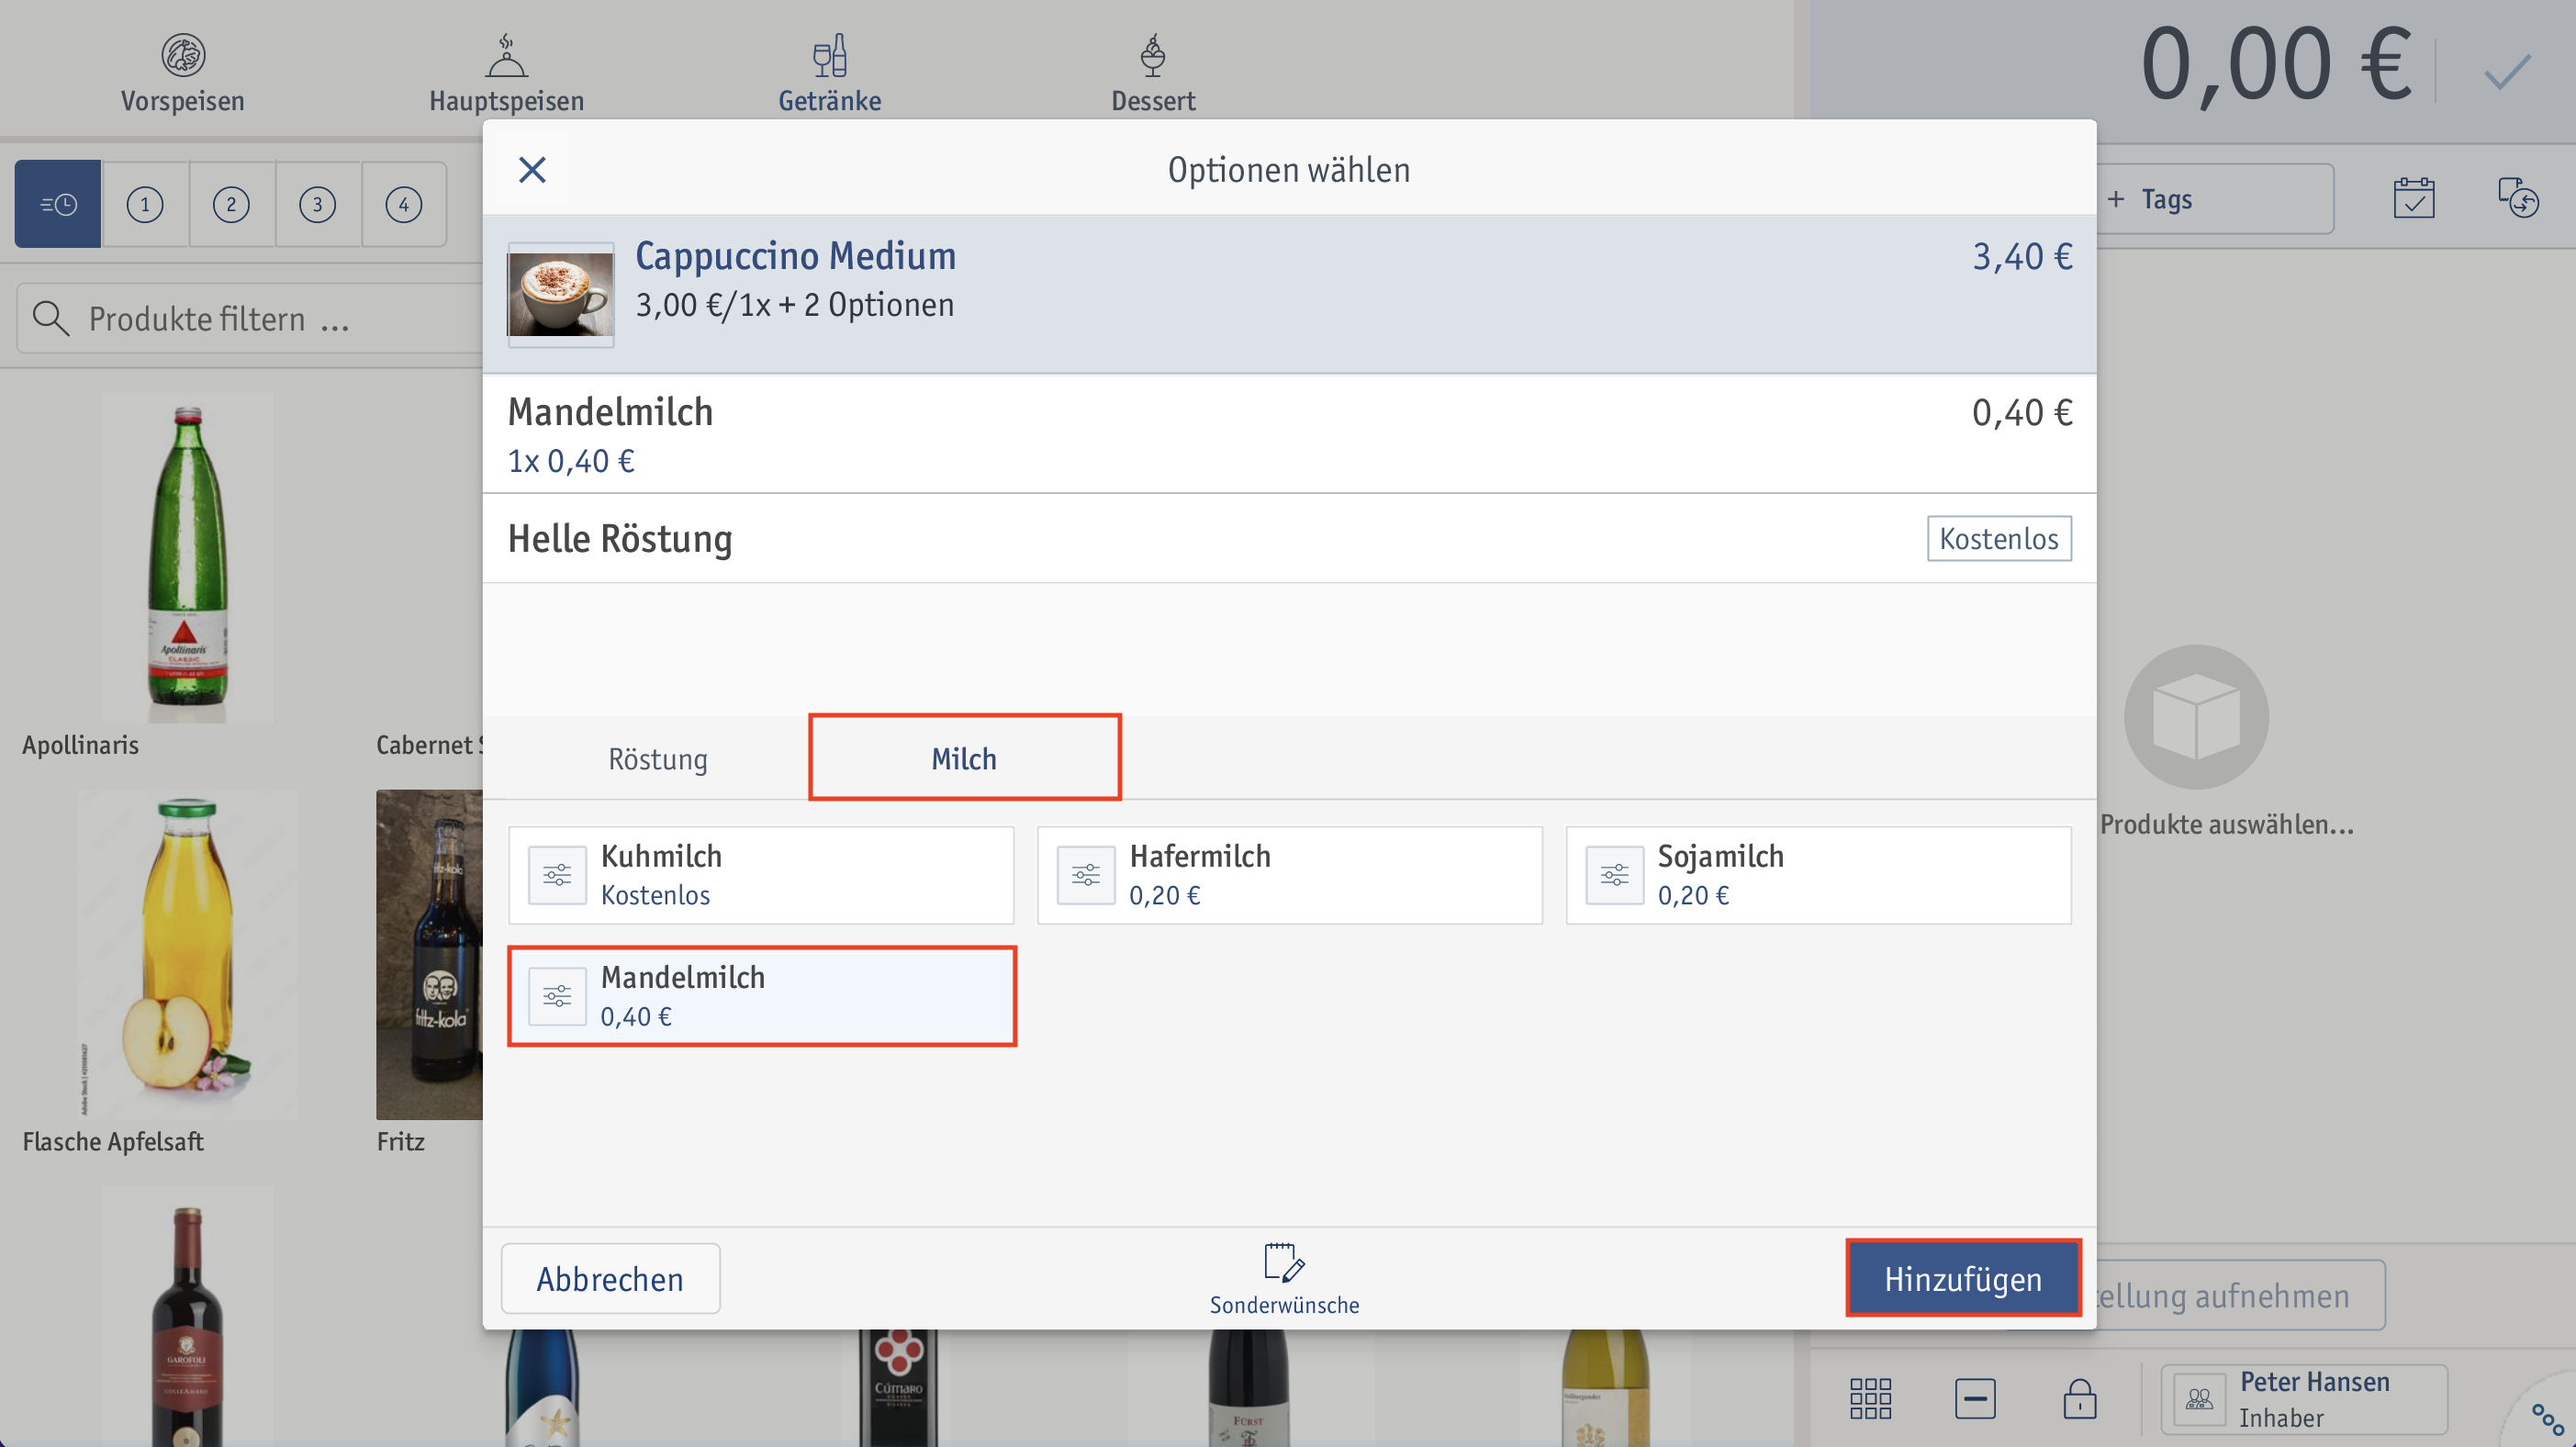Select course number 4

(x=404, y=204)
